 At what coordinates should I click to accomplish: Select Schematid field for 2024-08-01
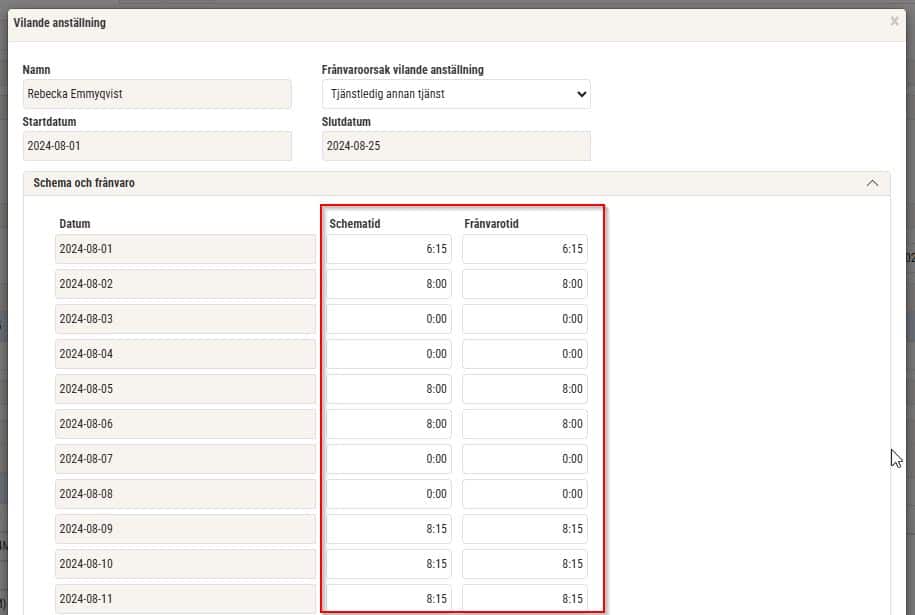(389, 249)
